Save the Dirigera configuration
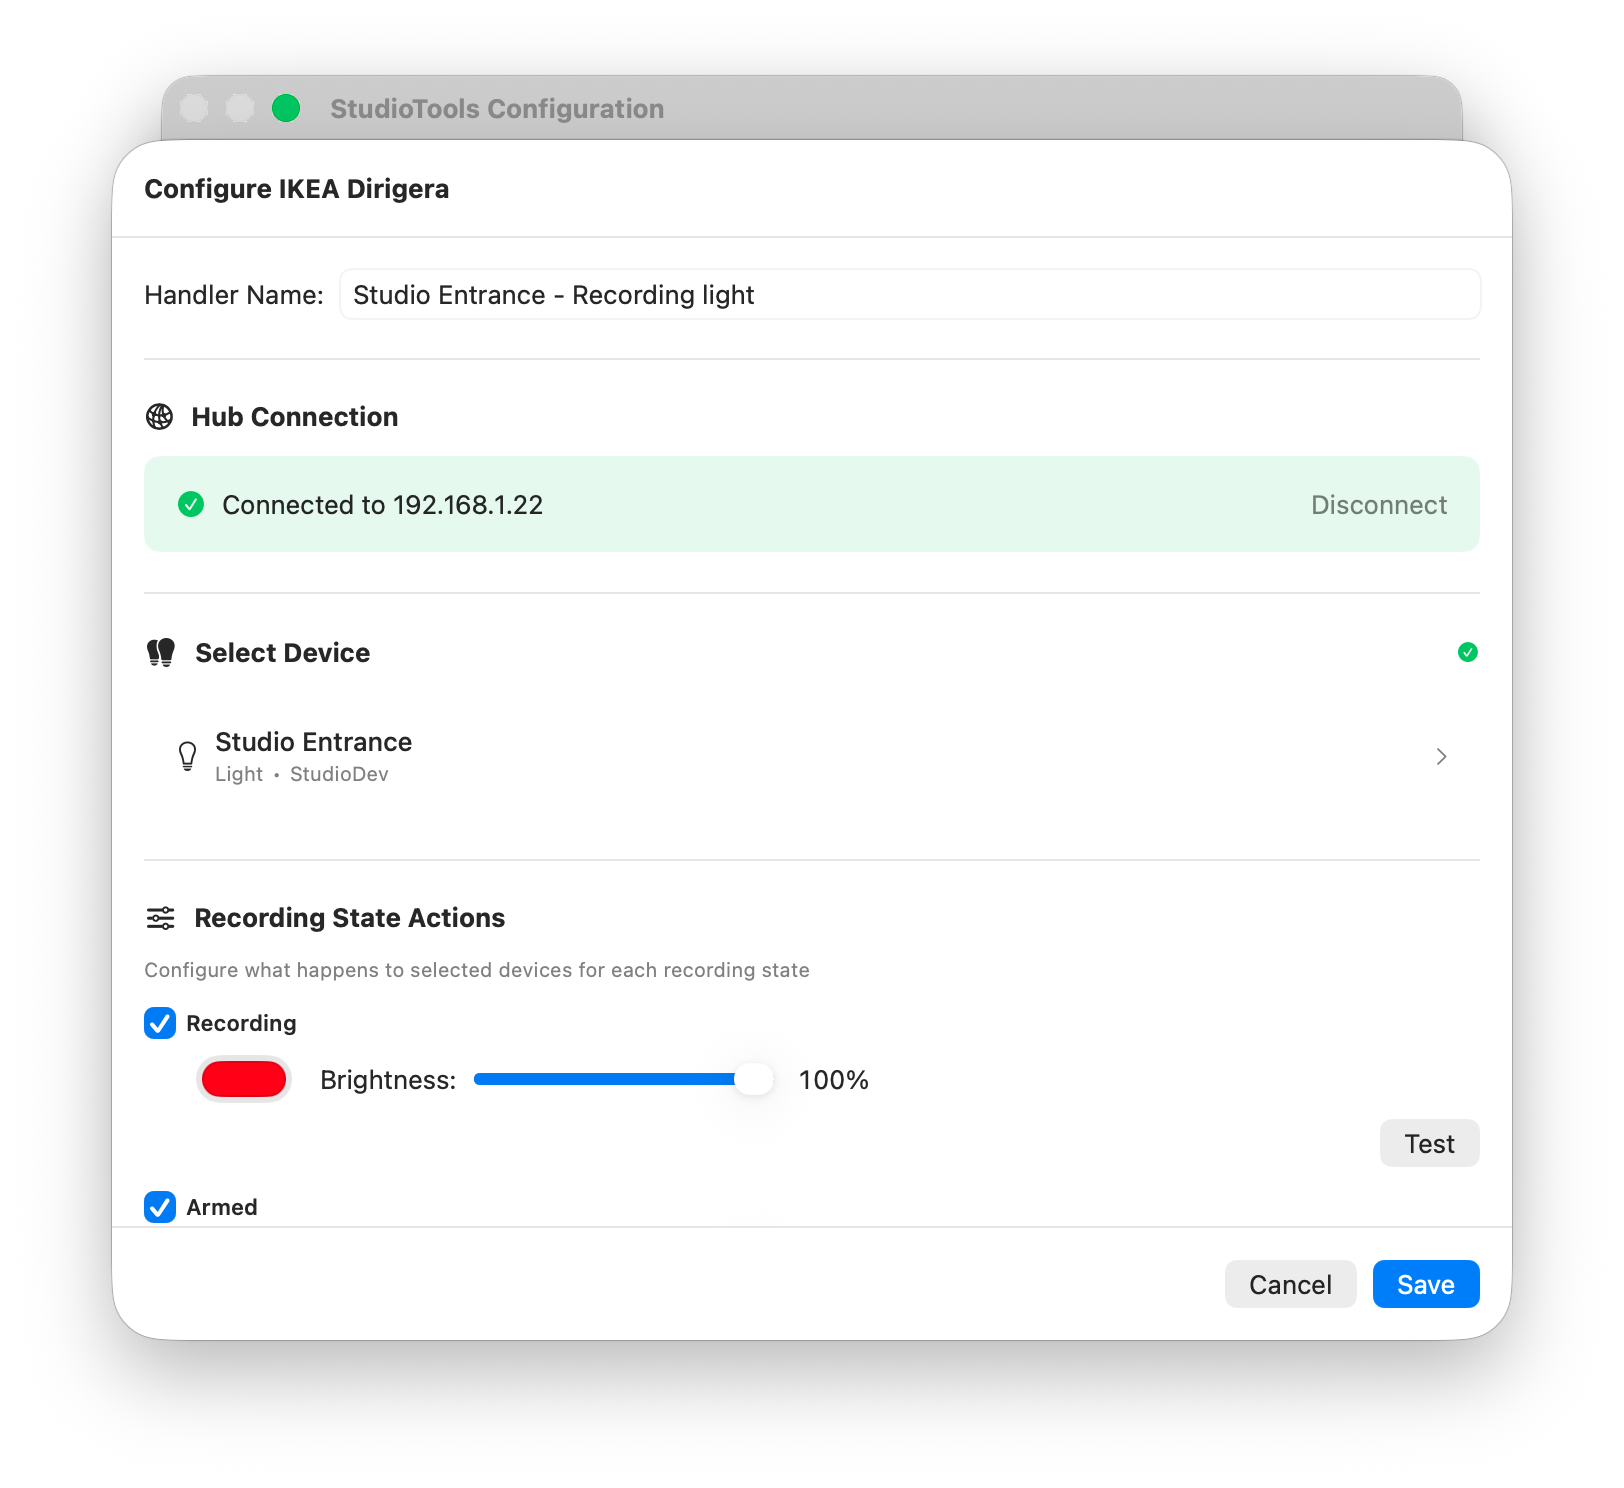1624x1488 pixels. [1425, 1283]
